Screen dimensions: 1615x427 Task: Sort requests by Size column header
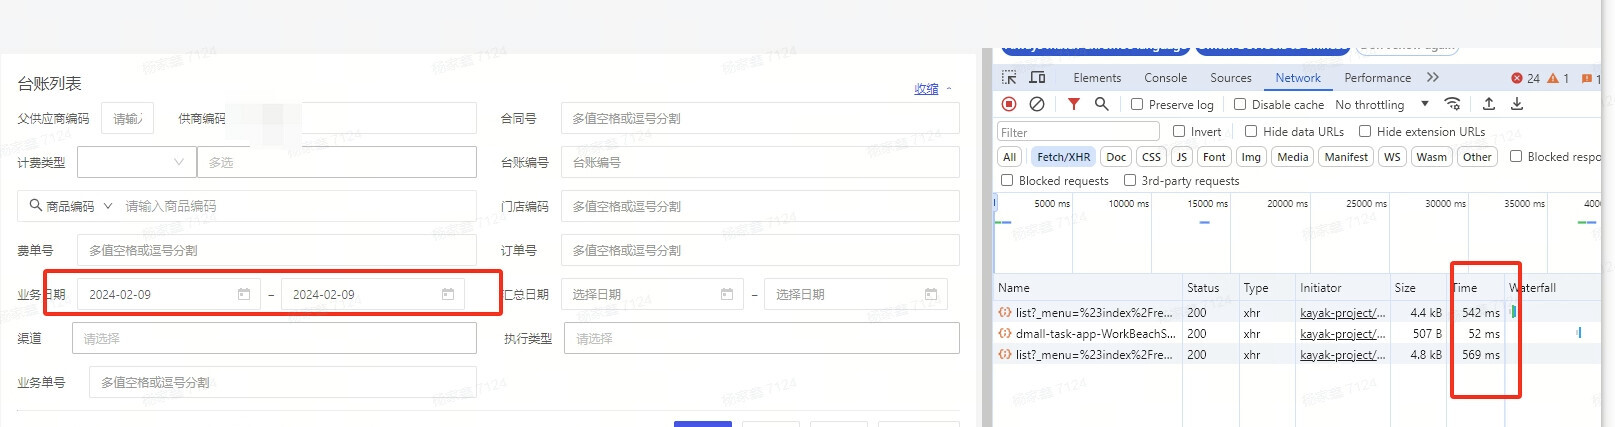click(x=1417, y=287)
